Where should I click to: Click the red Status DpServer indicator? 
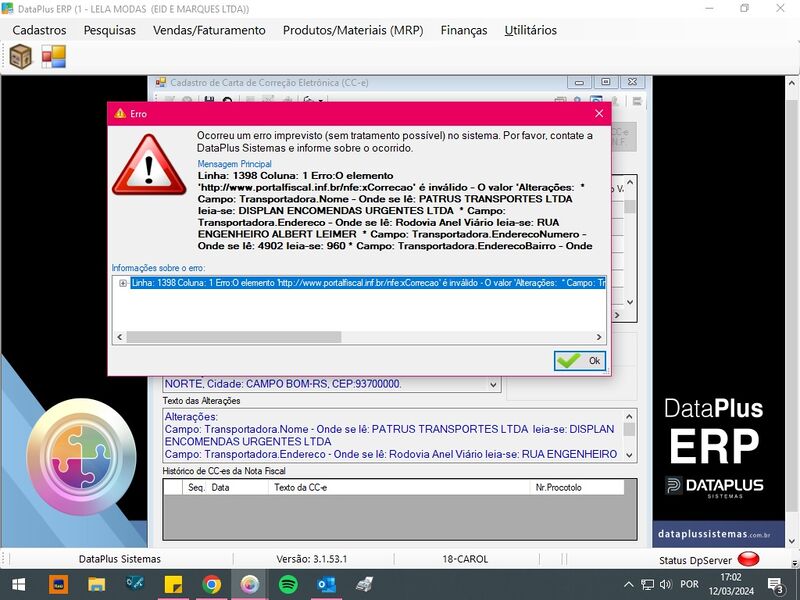[x=748, y=559]
